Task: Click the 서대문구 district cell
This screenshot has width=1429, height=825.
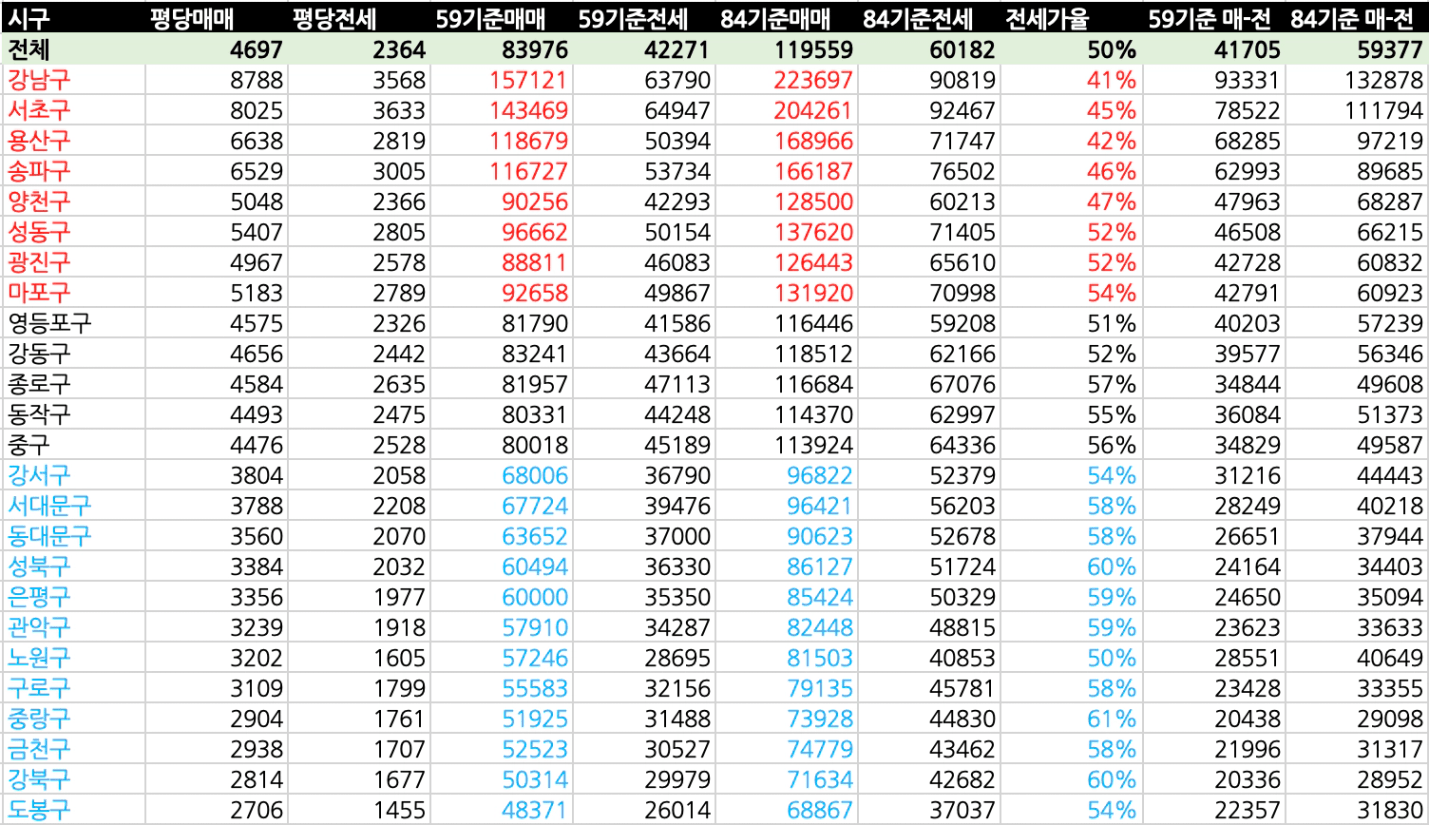Action: 49,506
